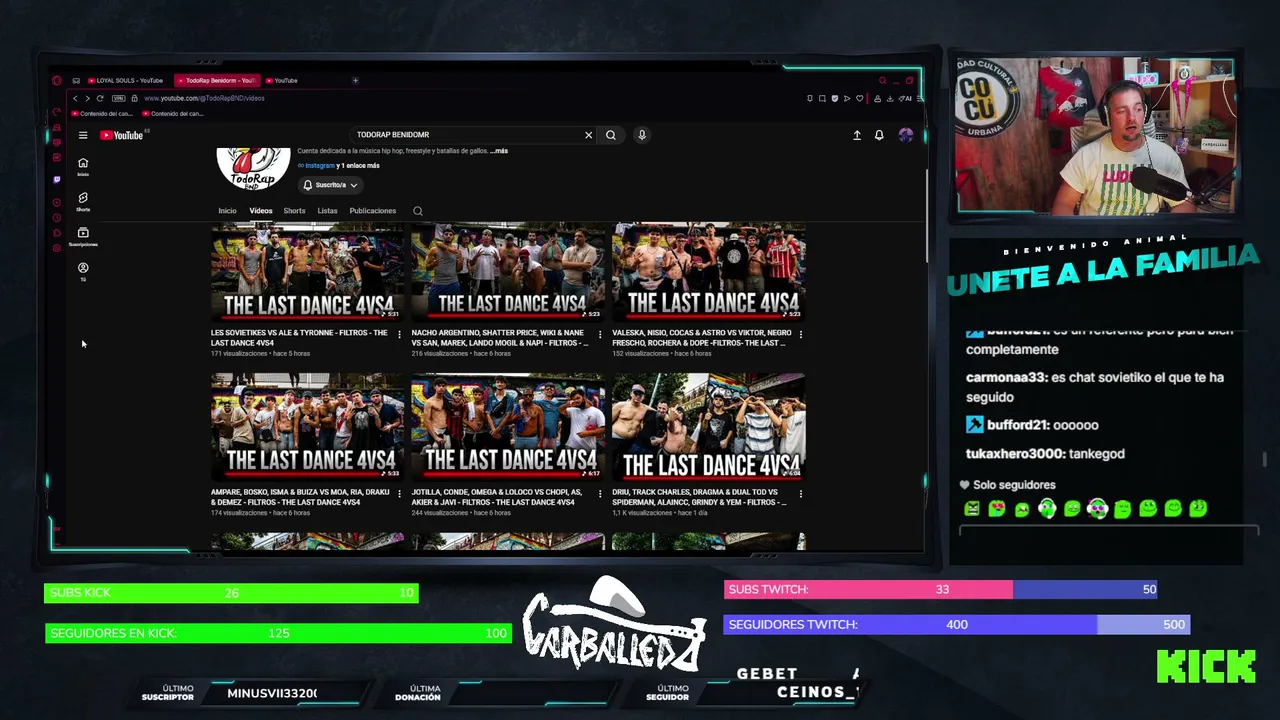This screenshot has height=720, width=1280.
Task: Reload the page with the refresh icon
Action: (x=100, y=98)
